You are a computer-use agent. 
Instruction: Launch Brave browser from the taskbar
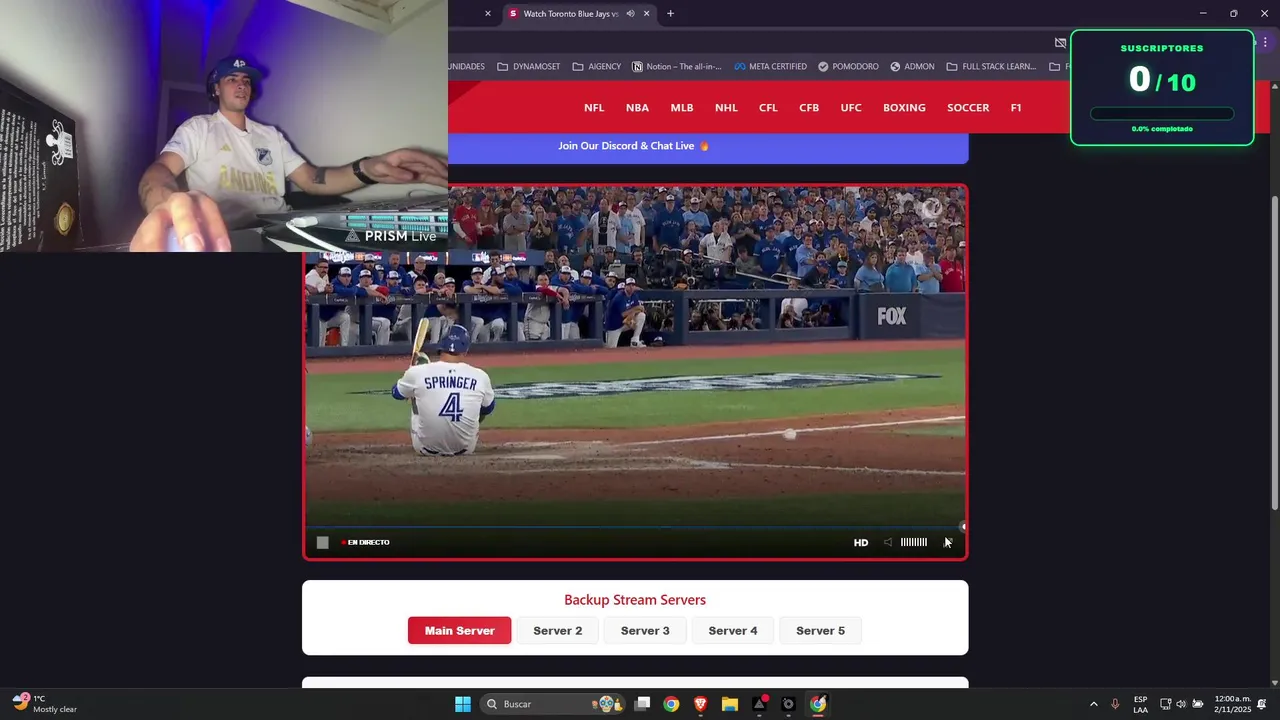coord(700,704)
